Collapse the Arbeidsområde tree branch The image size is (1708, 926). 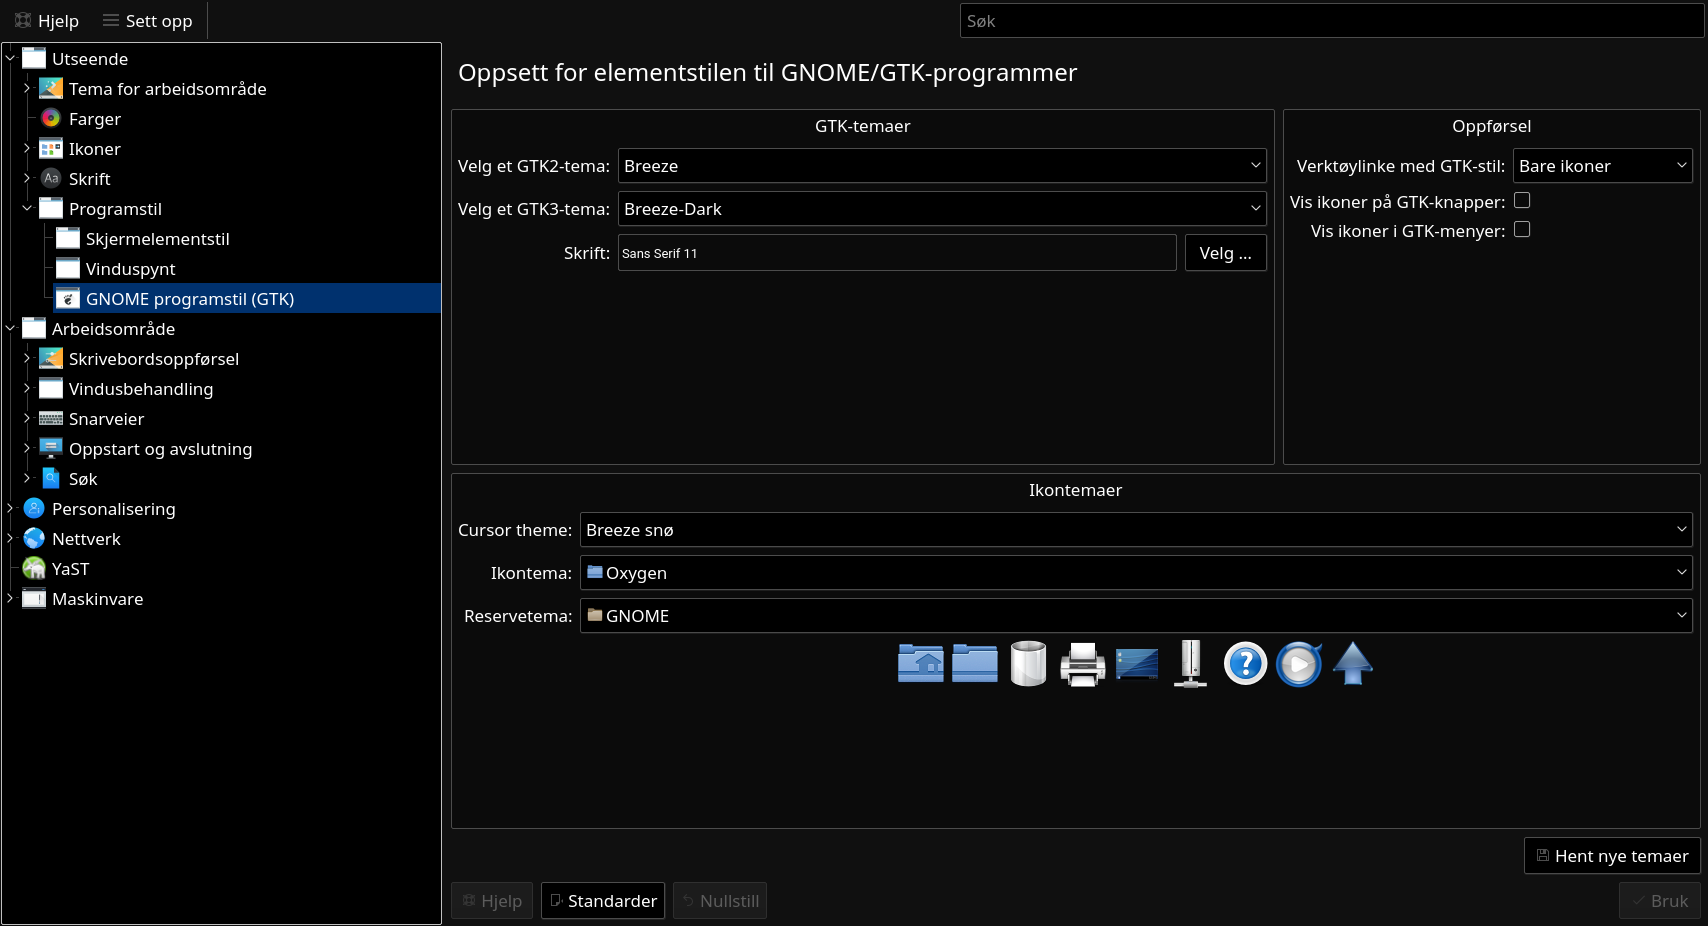click(10, 329)
